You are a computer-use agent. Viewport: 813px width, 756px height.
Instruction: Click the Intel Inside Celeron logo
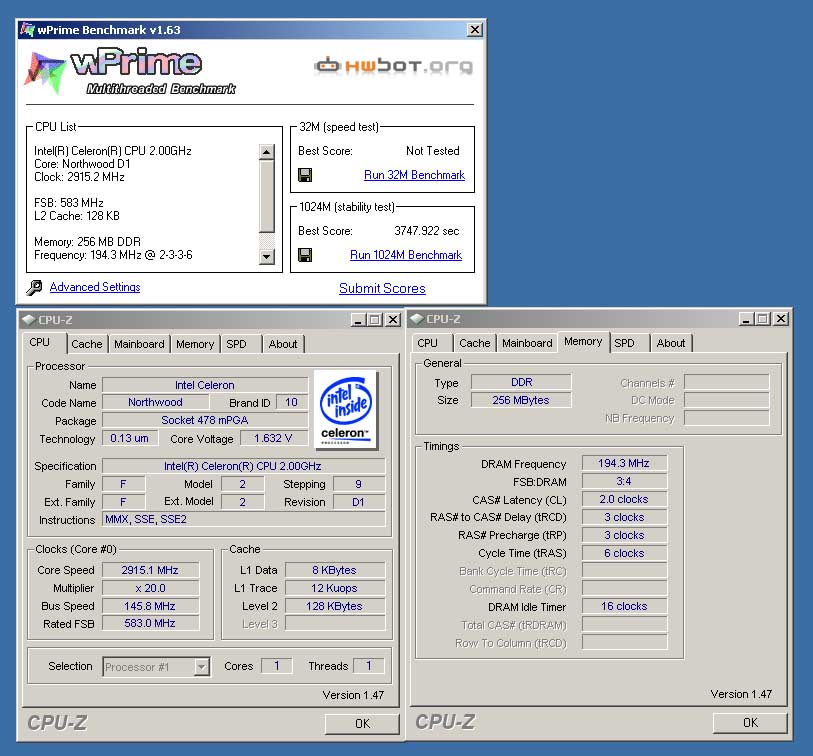coord(346,410)
